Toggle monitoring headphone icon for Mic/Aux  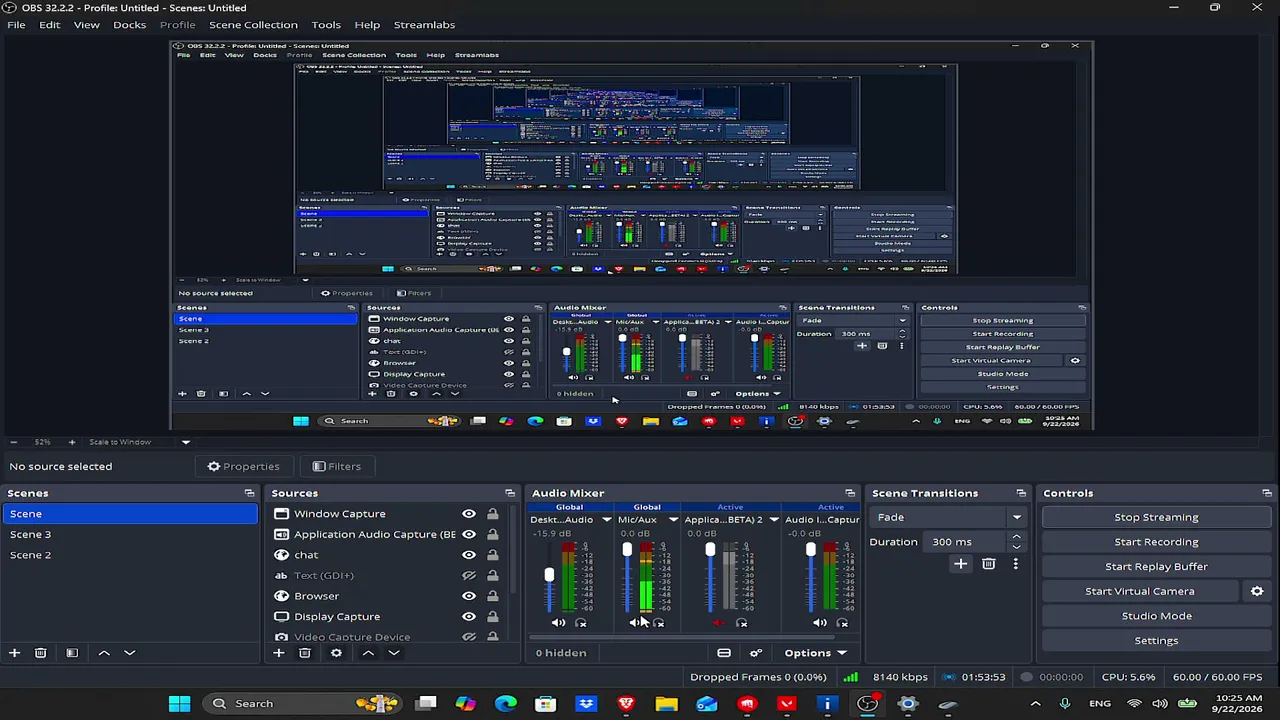coord(658,623)
